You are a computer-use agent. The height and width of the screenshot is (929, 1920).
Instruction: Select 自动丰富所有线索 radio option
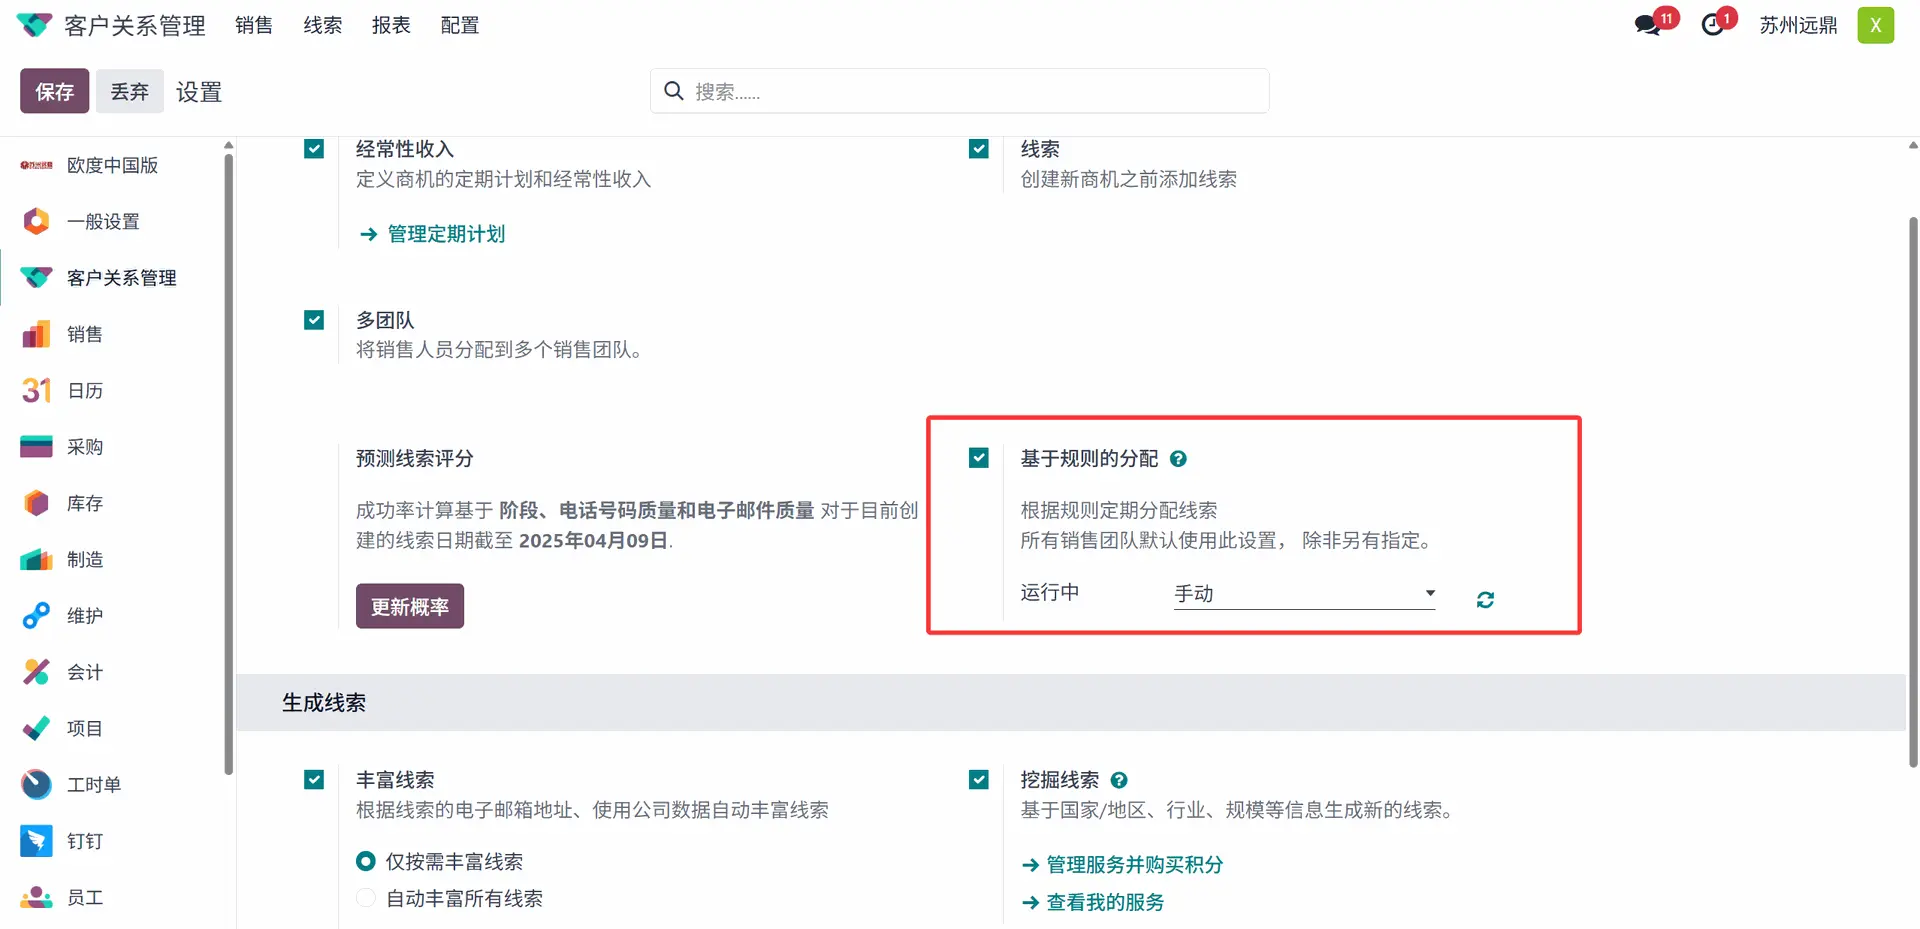(366, 898)
